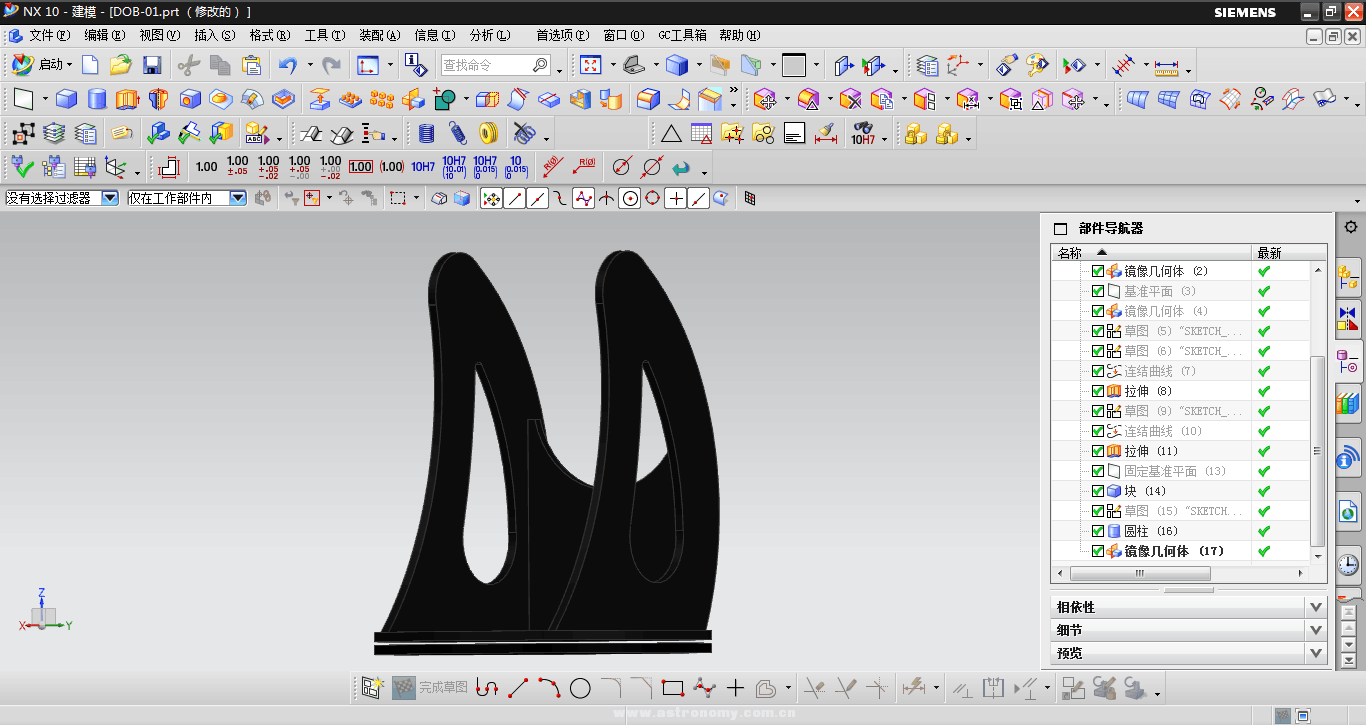Open the dropdown arrow next to Undo
The image size is (1366, 725).
coord(310,65)
